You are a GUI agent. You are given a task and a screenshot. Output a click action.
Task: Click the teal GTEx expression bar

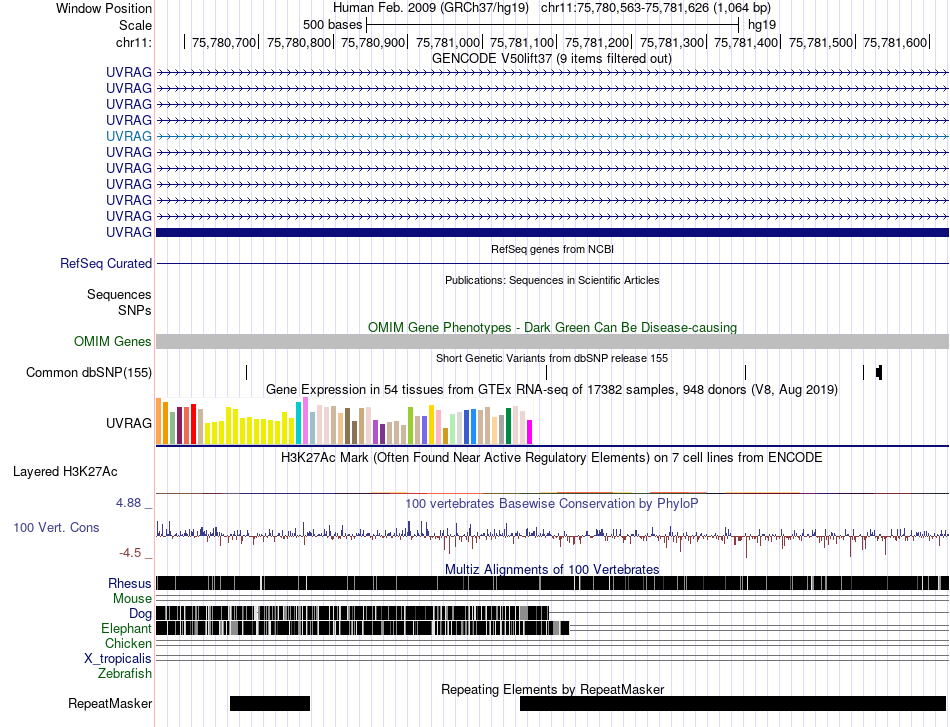(x=298, y=423)
